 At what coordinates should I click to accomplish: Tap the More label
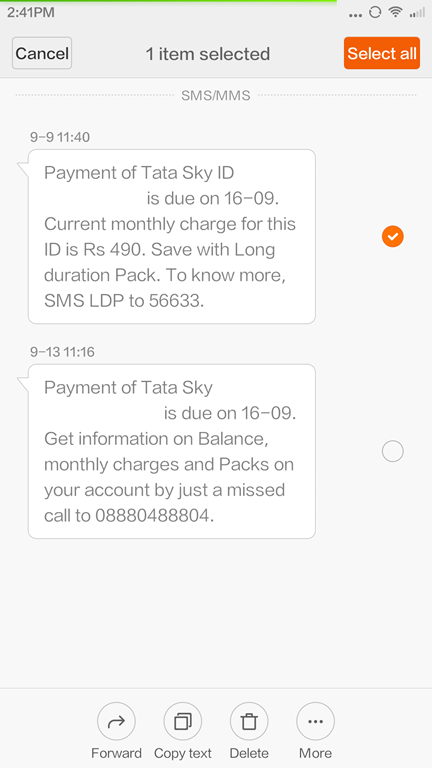315,753
